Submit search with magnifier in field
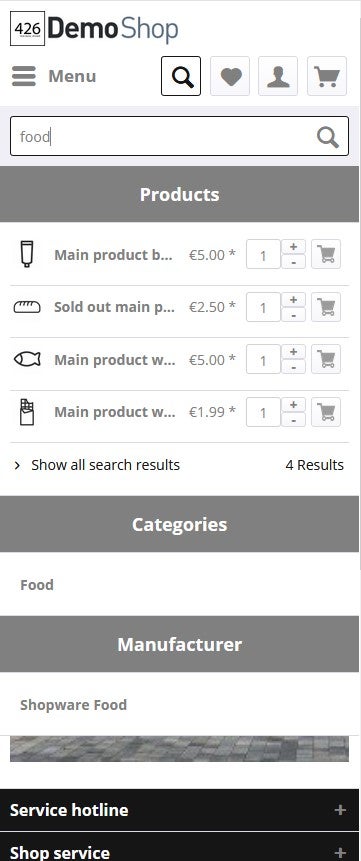This screenshot has height=861, width=361. tap(327, 136)
